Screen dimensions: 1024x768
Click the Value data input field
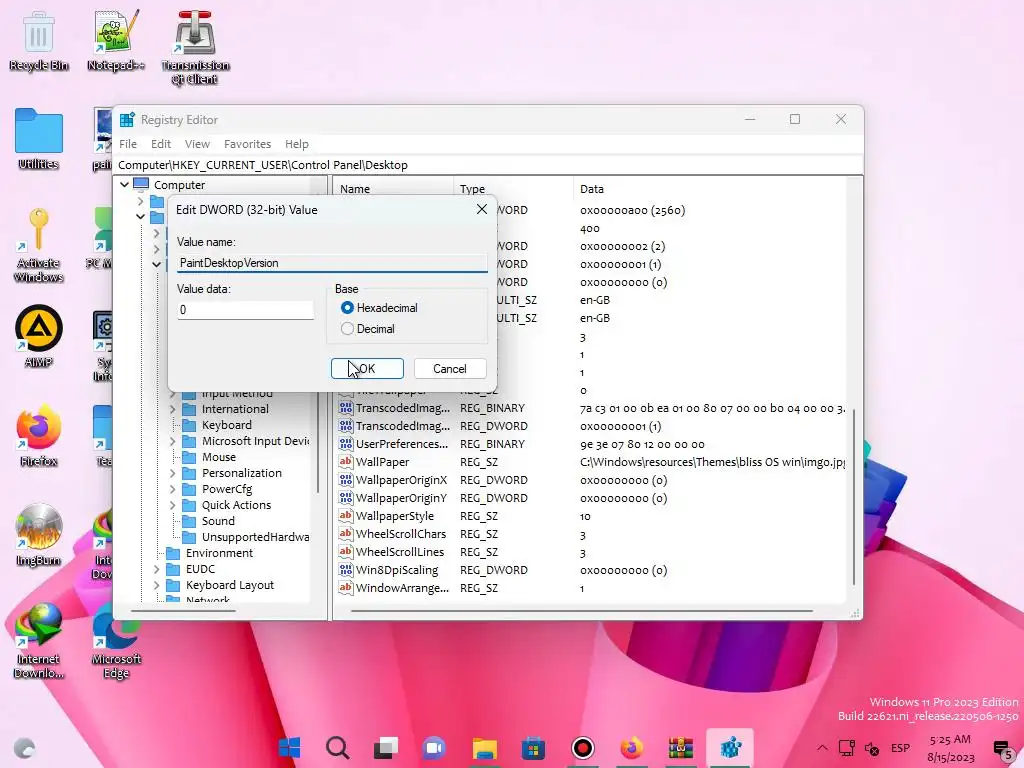245,310
